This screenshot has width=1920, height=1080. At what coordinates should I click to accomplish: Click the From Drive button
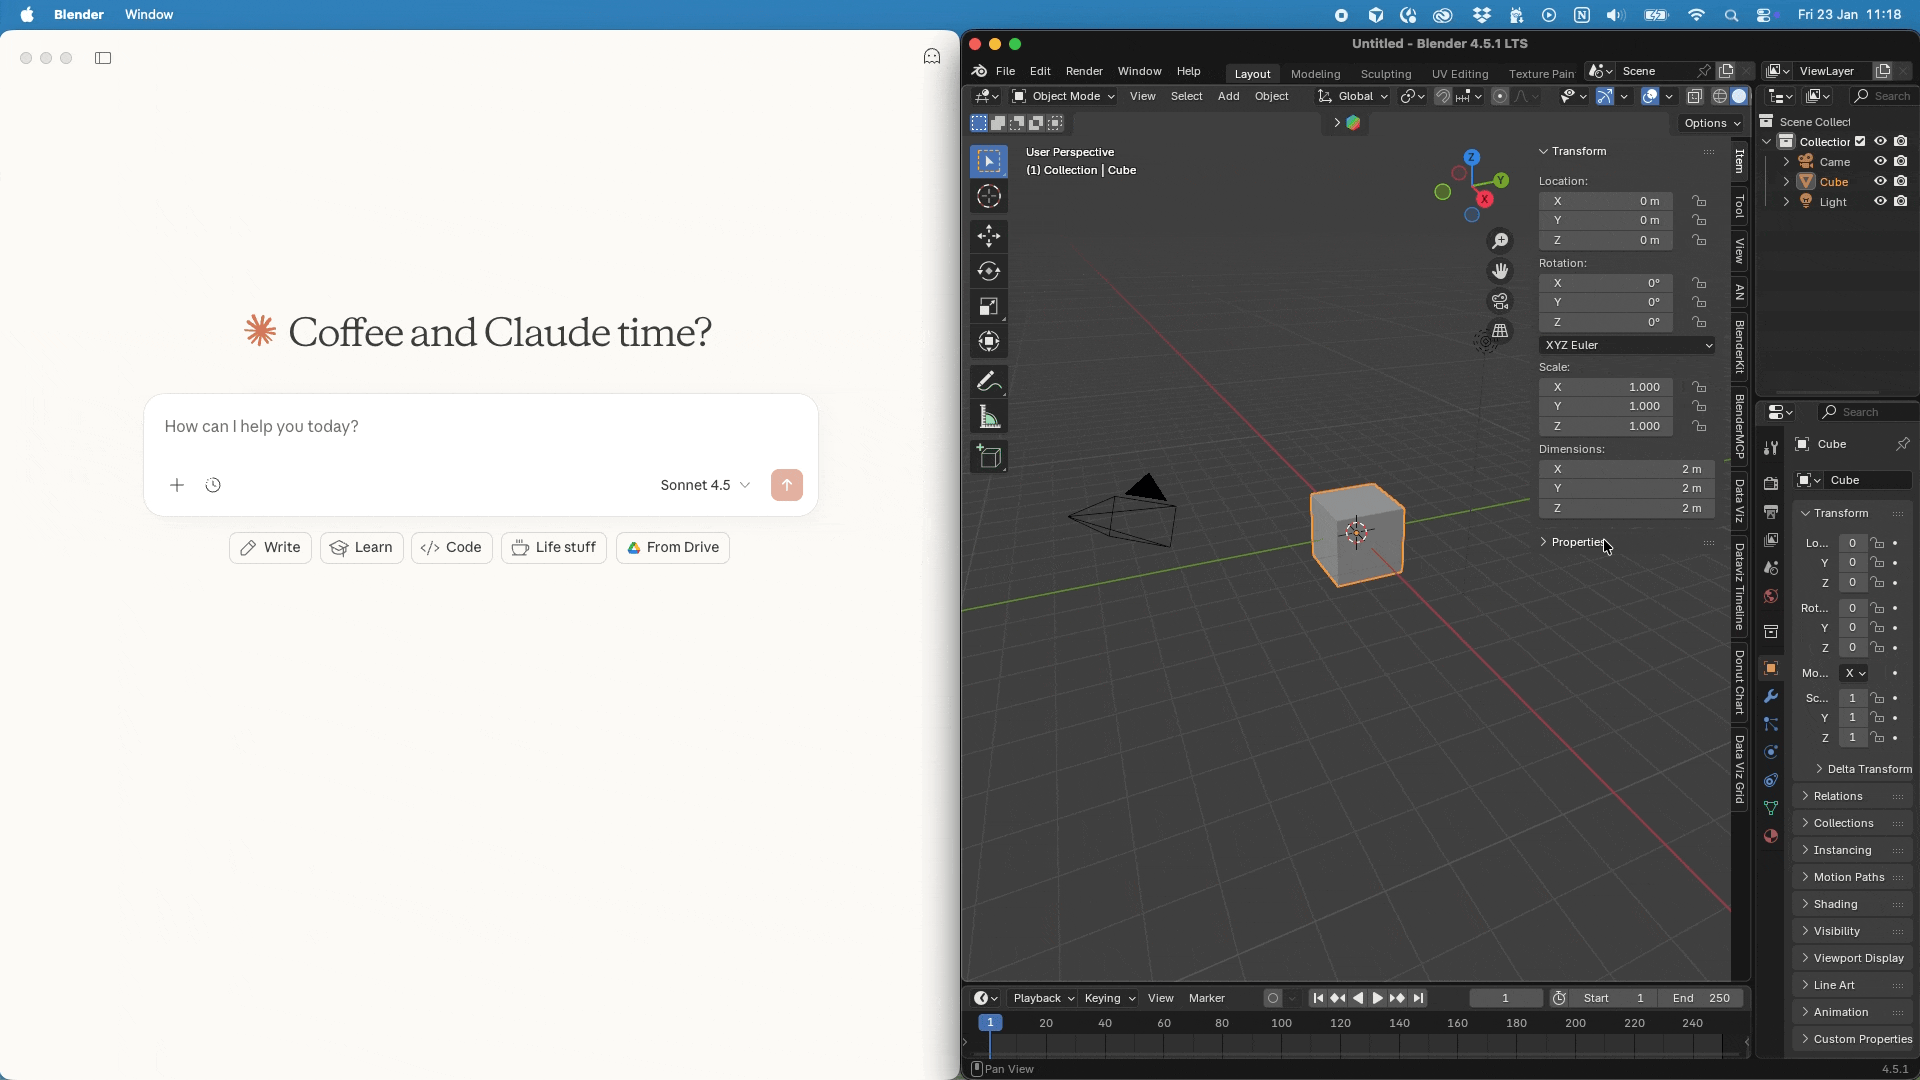tap(672, 548)
